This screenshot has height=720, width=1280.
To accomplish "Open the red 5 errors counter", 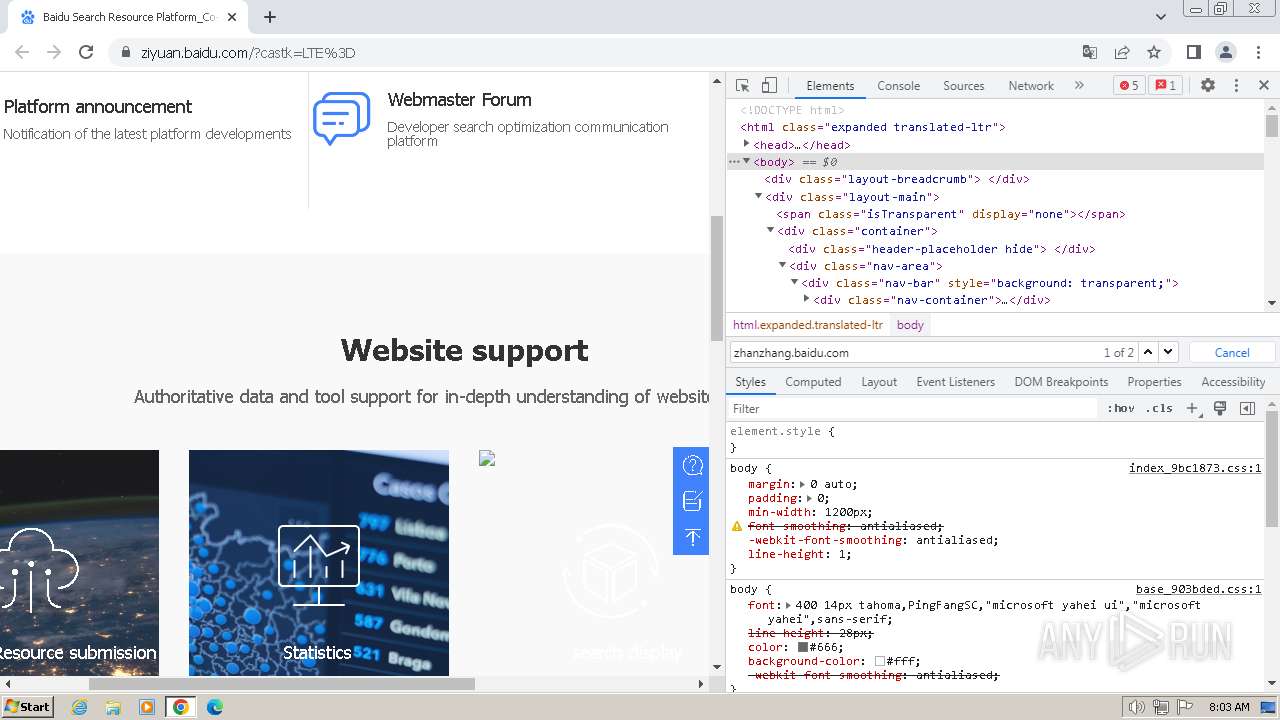I will [1129, 86].
